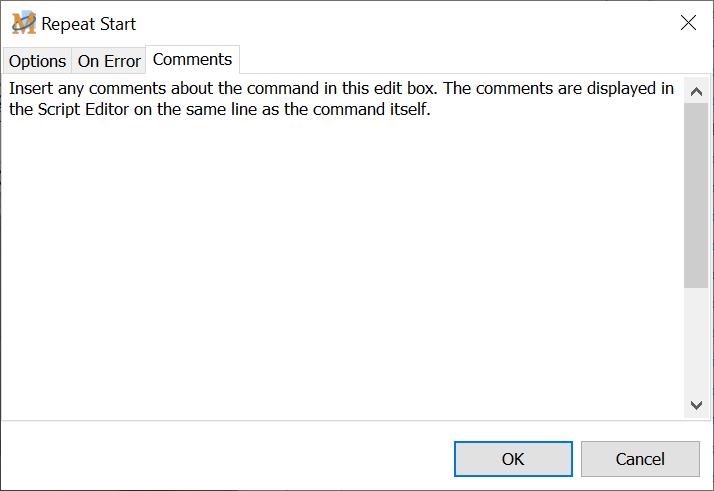This screenshot has width=714, height=491.
Task: Click the scrollbar track below the thumb
Action: click(696, 340)
